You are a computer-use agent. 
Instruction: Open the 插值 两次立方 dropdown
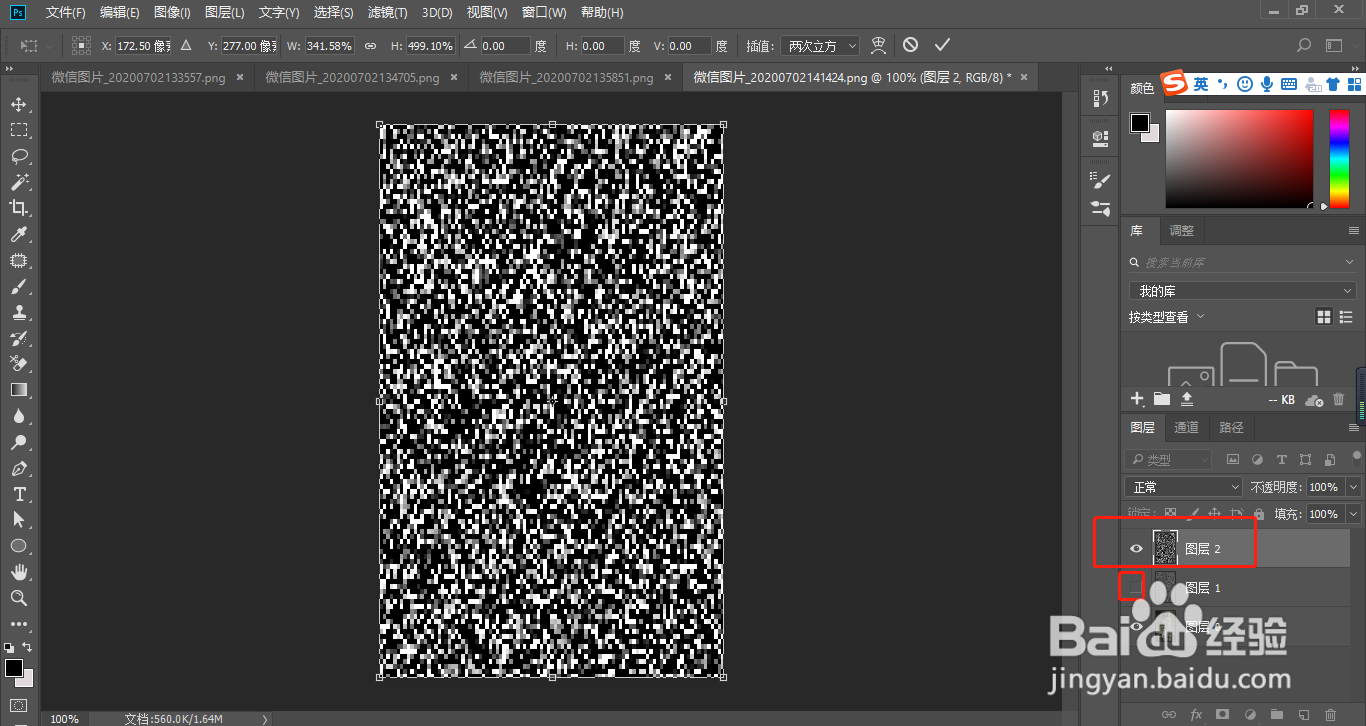coord(819,46)
